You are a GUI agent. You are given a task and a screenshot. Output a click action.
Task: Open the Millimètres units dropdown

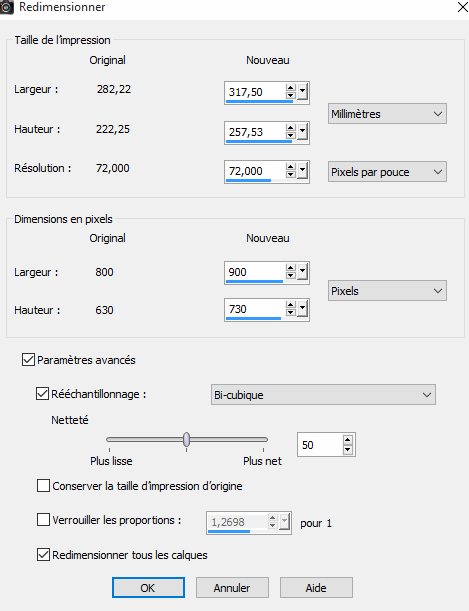coord(387,114)
